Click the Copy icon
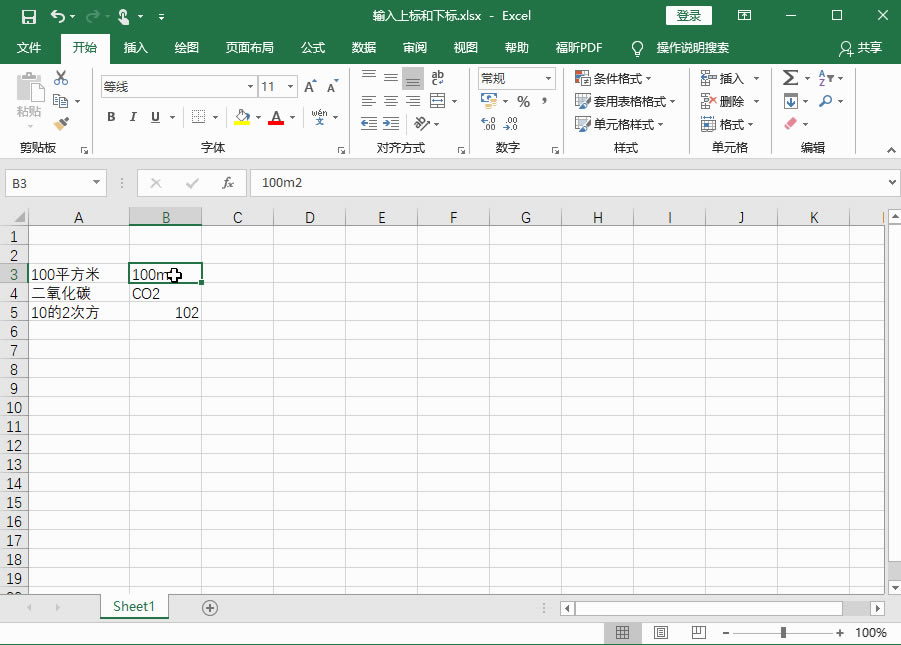This screenshot has height=645, width=901. click(60, 101)
